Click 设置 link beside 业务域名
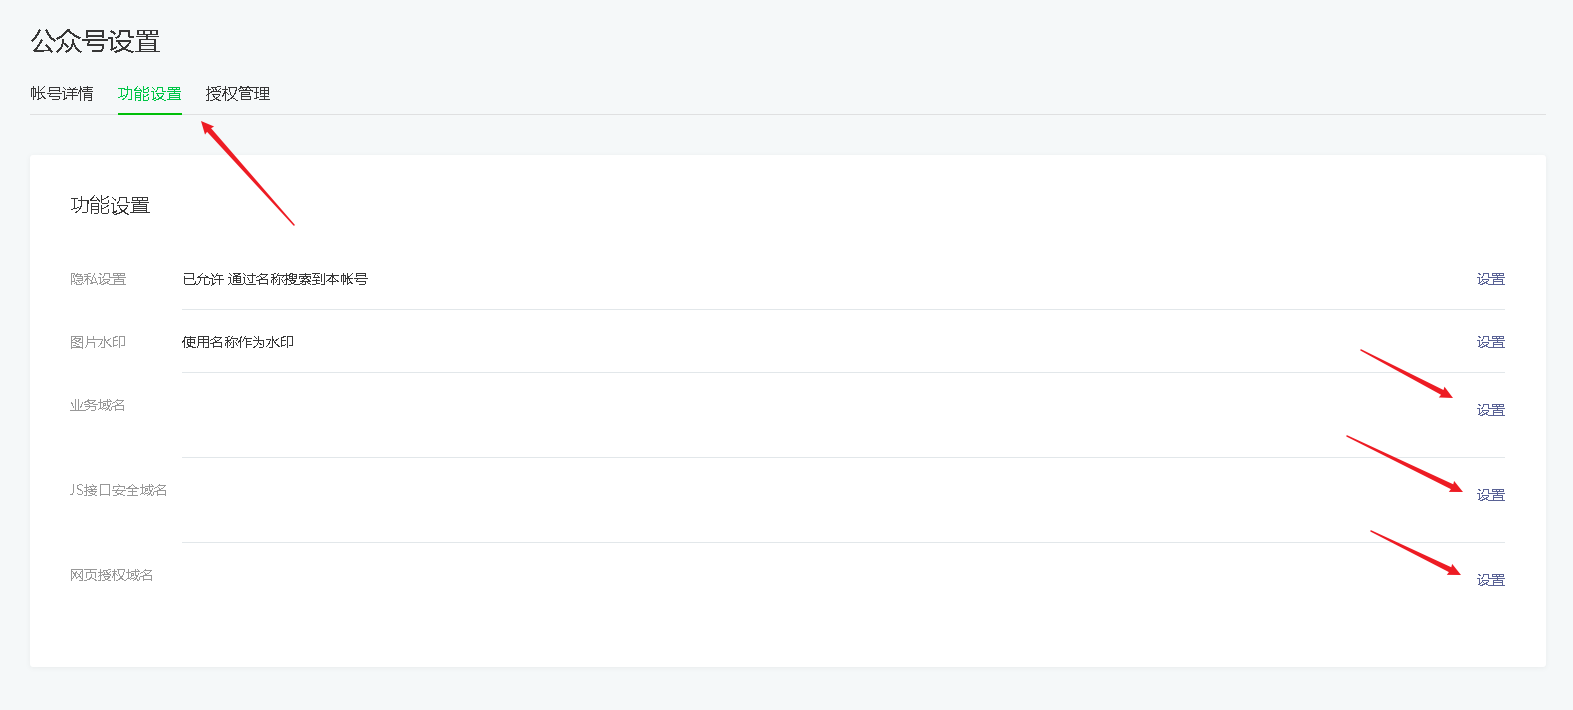Image resolution: width=1573 pixels, height=710 pixels. point(1490,410)
